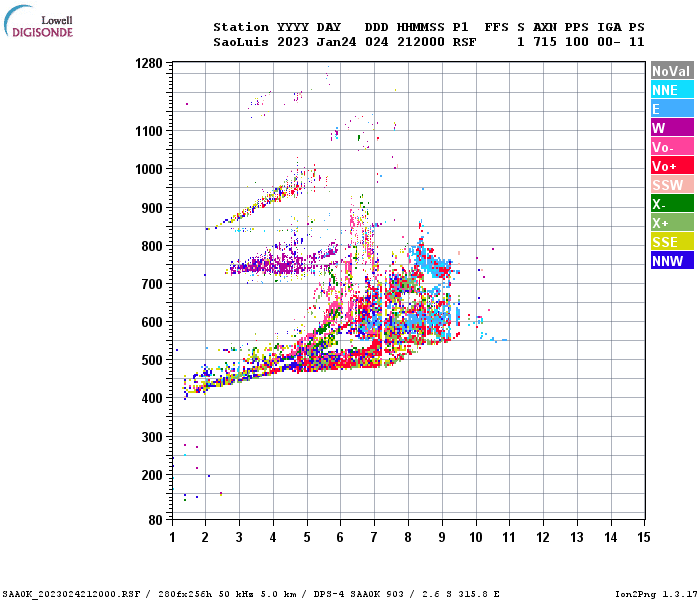Select the SSW salmon legend swatch
This screenshot has width=700, height=600.
[672, 184]
